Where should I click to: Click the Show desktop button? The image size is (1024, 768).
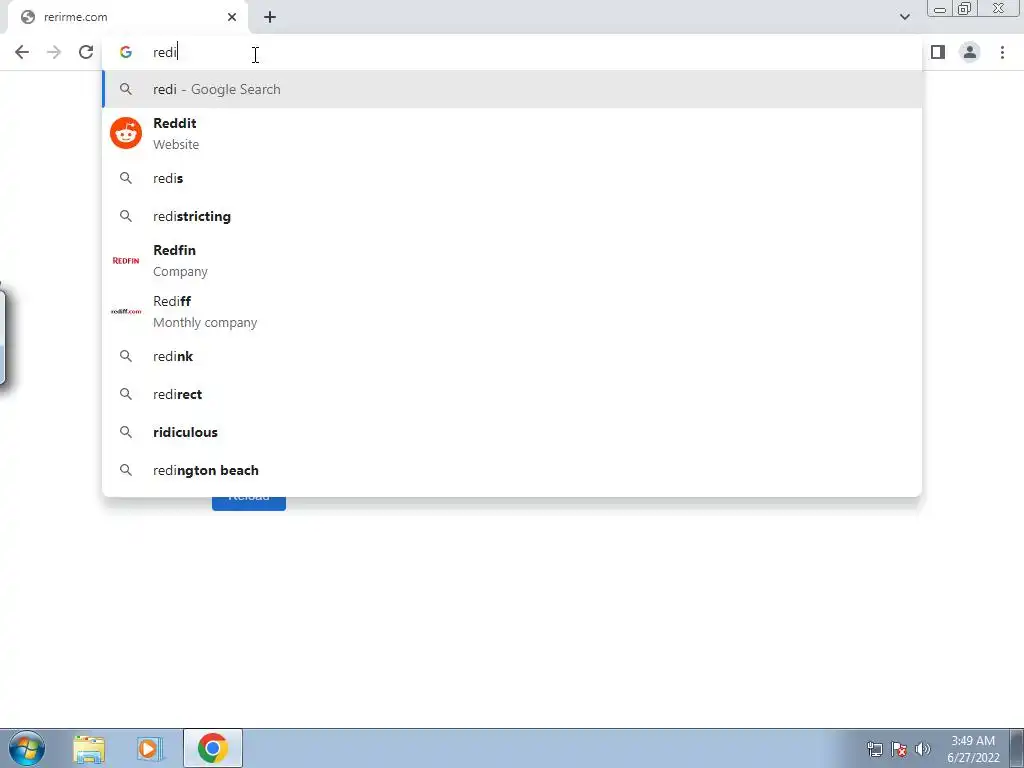1017,748
